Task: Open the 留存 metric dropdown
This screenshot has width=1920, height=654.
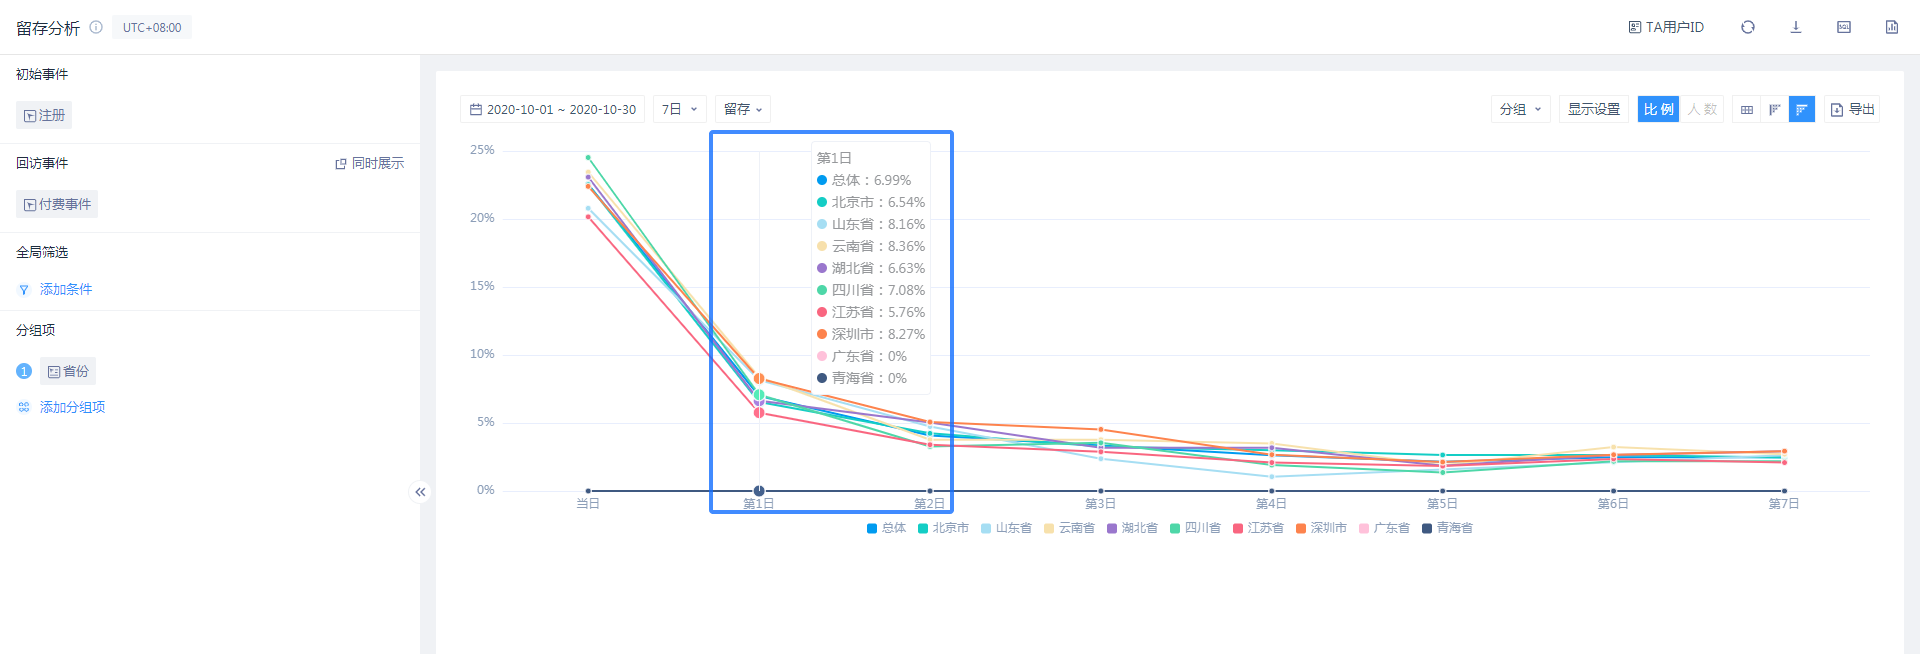Action: tap(742, 109)
